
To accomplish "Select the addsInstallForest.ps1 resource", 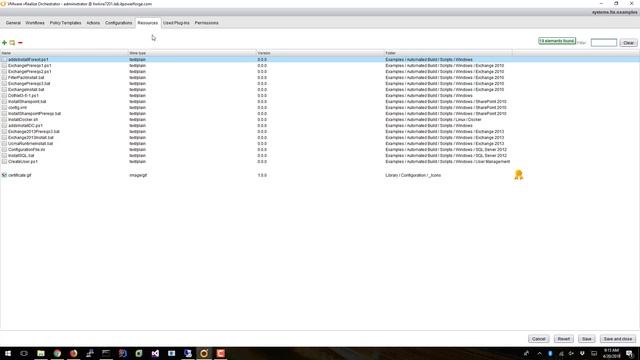I will (28, 60).
